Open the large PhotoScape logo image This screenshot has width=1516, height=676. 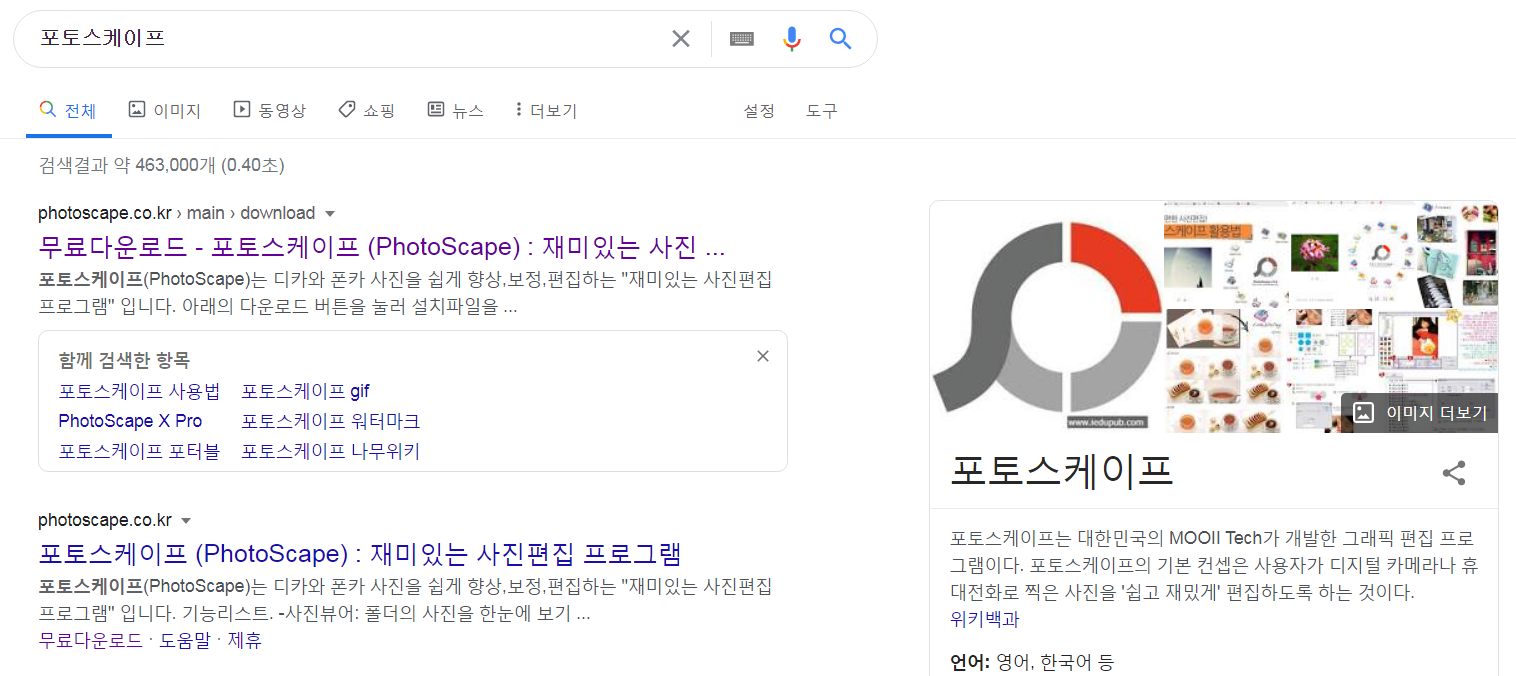click(x=1046, y=317)
